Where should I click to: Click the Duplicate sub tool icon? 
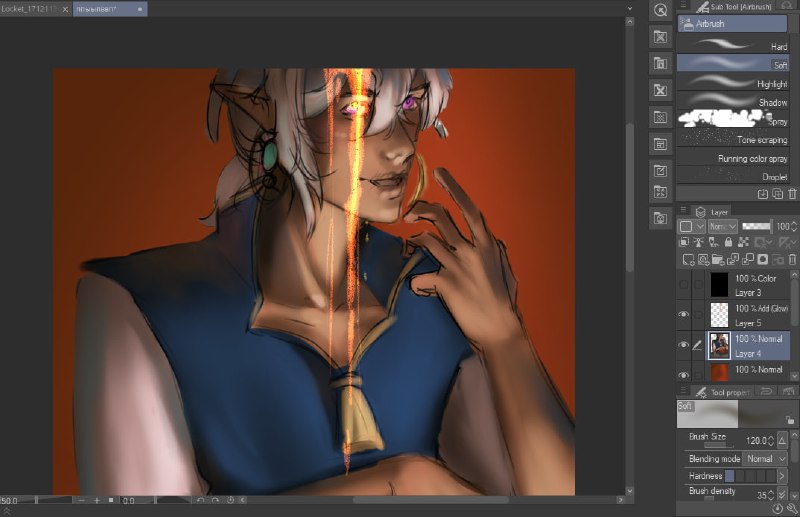(778, 194)
